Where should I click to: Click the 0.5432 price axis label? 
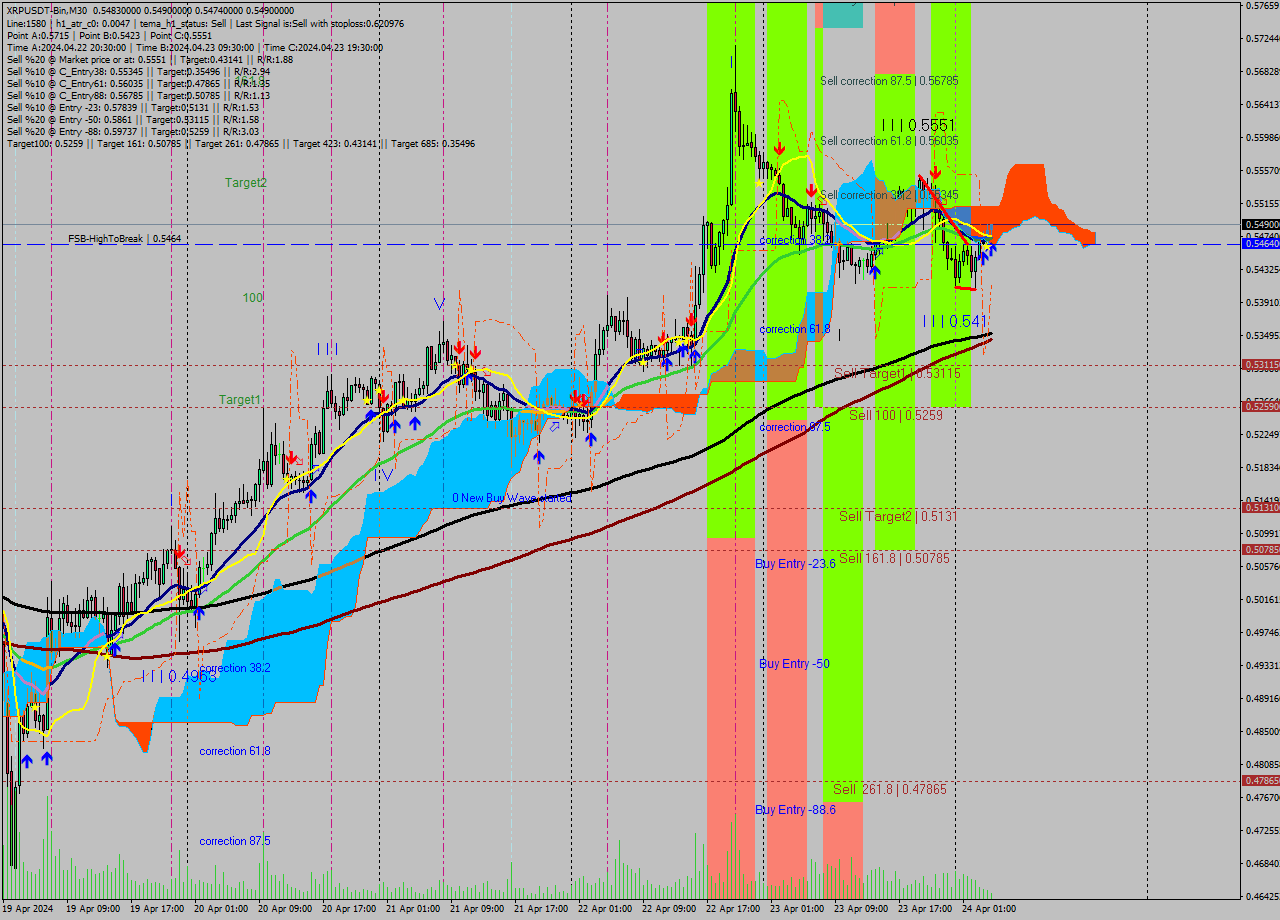click(1262, 270)
